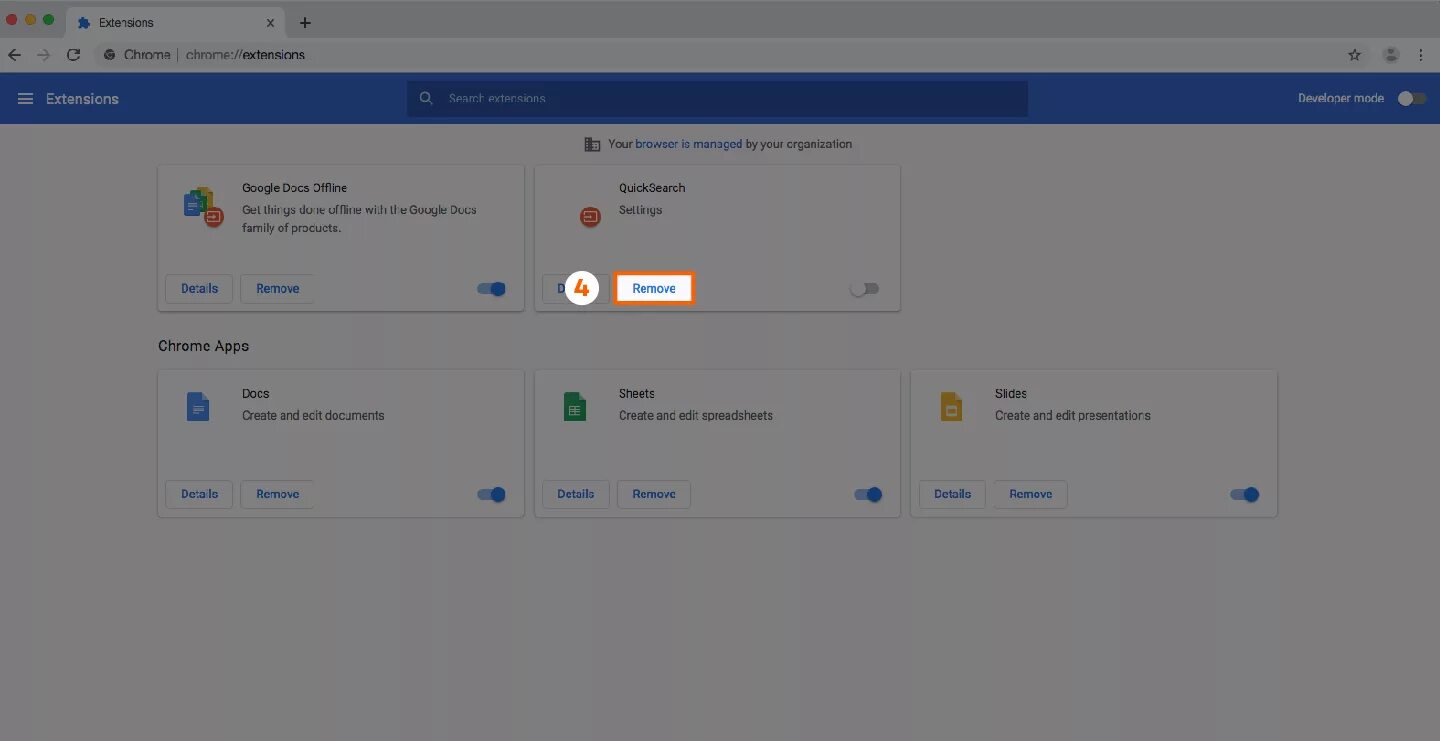Open Details for the Slides app
The width and height of the screenshot is (1440, 741).
(x=952, y=494)
